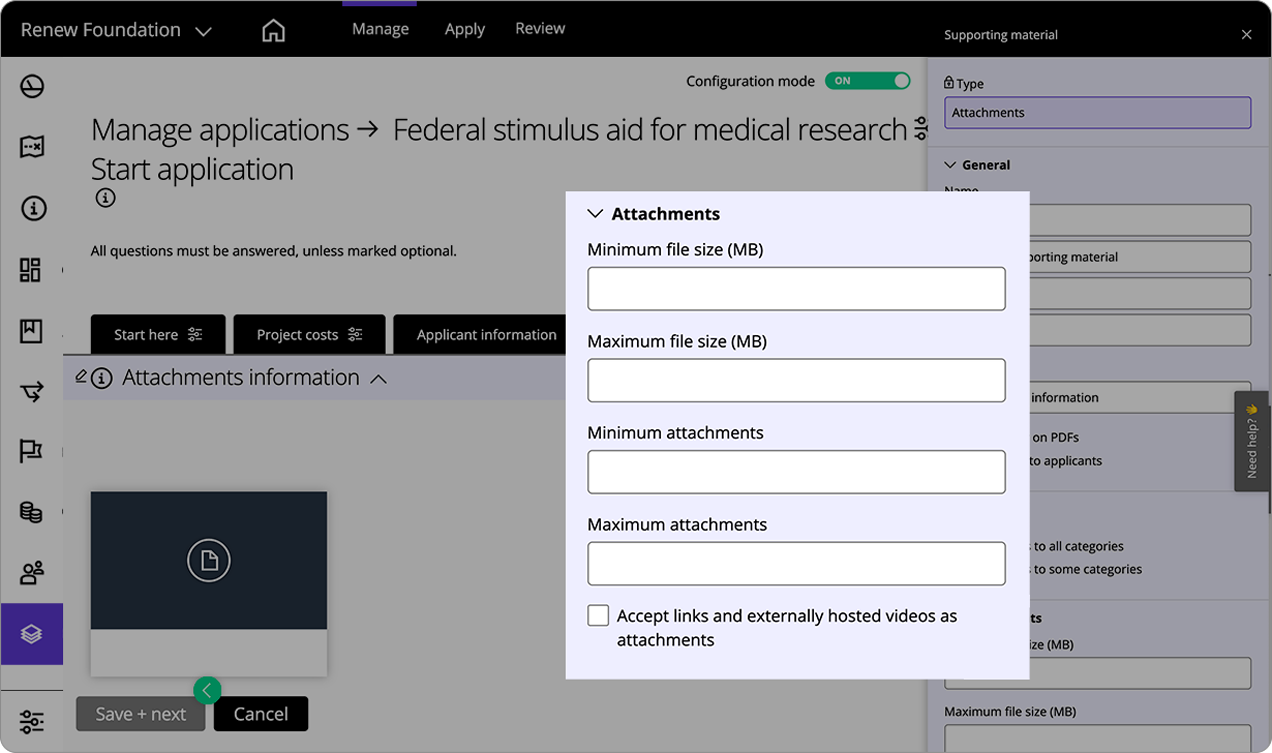
Task: Click the paper plane icon in the sidebar
Action: (x=32, y=391)
